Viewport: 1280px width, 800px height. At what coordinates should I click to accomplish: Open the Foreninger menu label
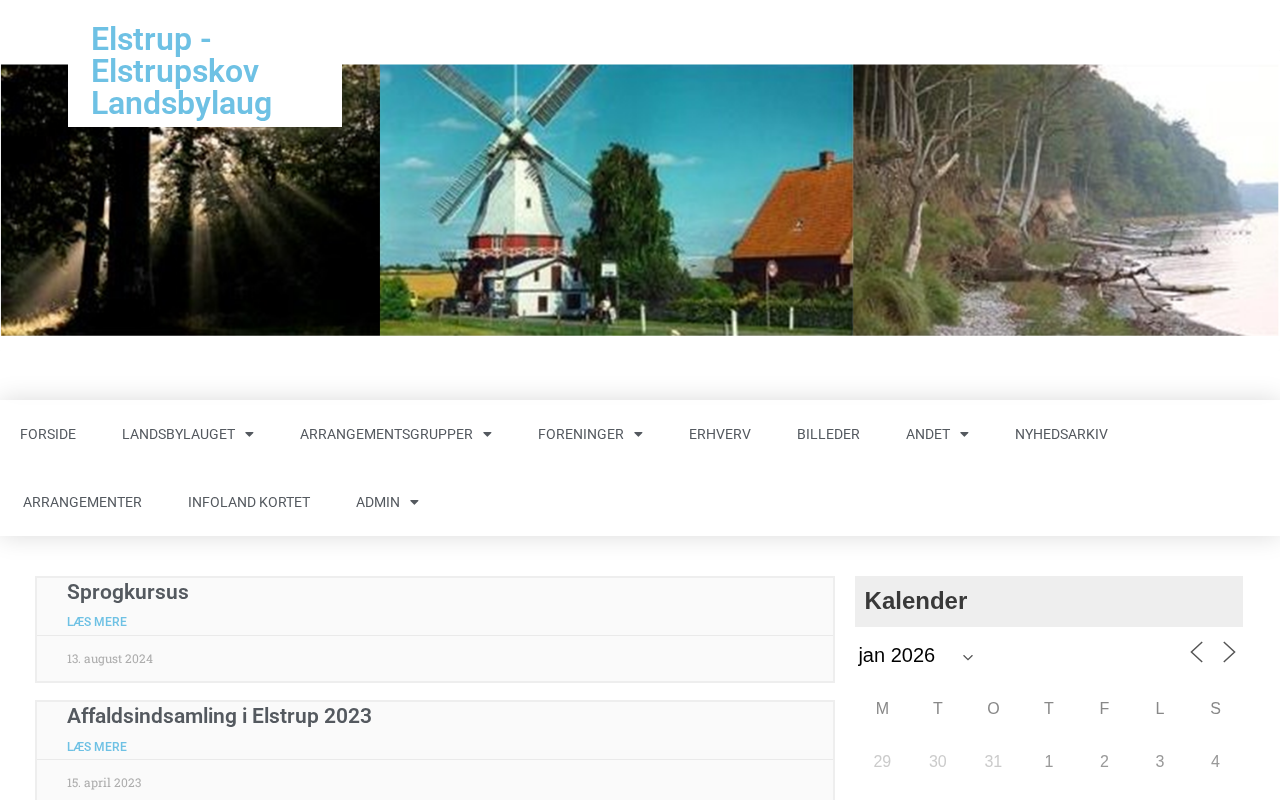581,434
